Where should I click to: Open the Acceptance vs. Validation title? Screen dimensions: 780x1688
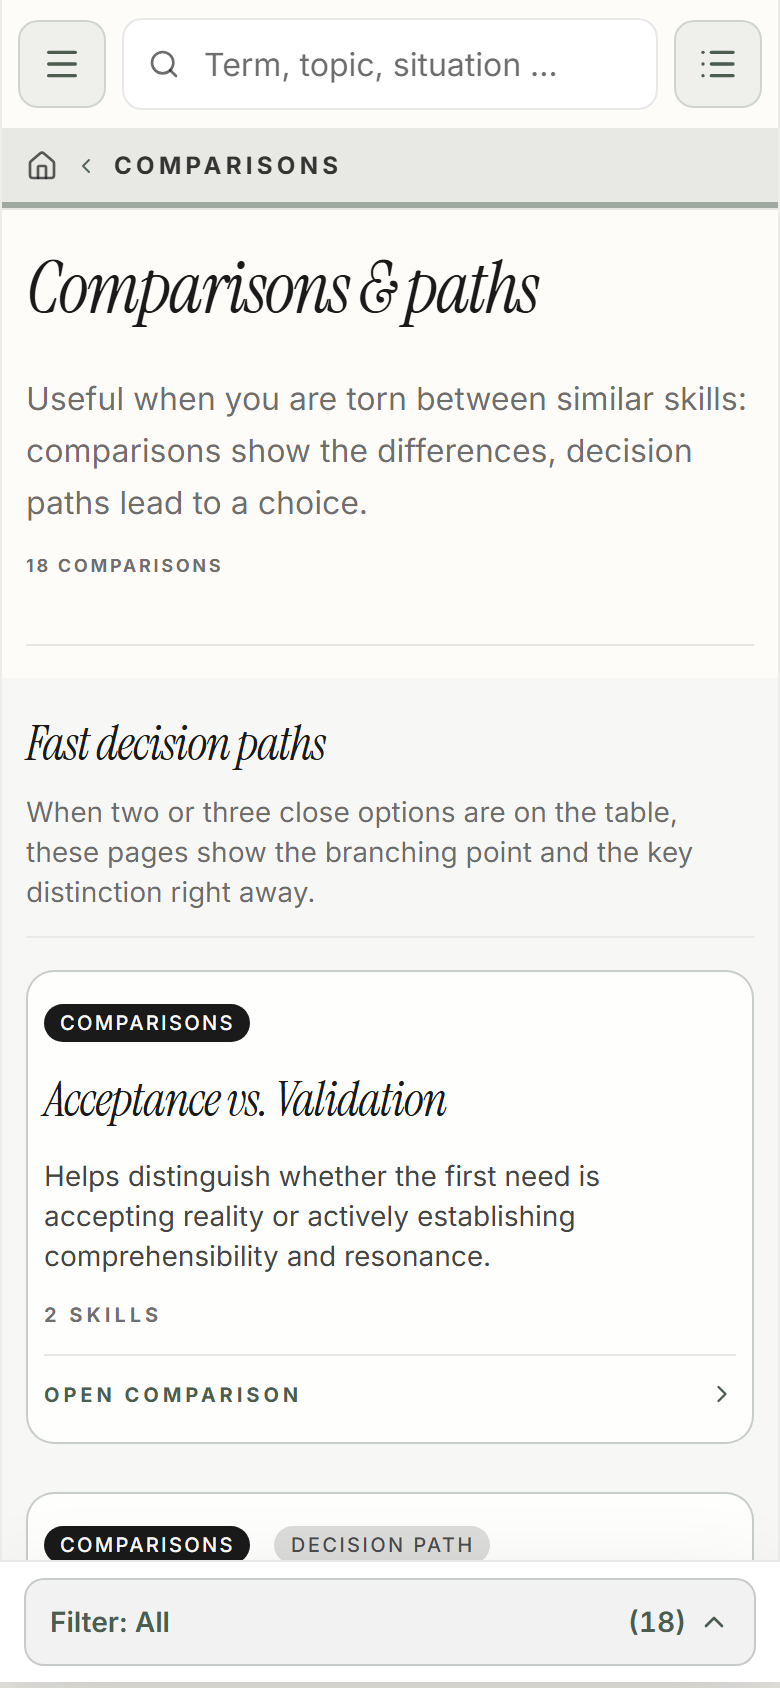[x=245, y=1099]
